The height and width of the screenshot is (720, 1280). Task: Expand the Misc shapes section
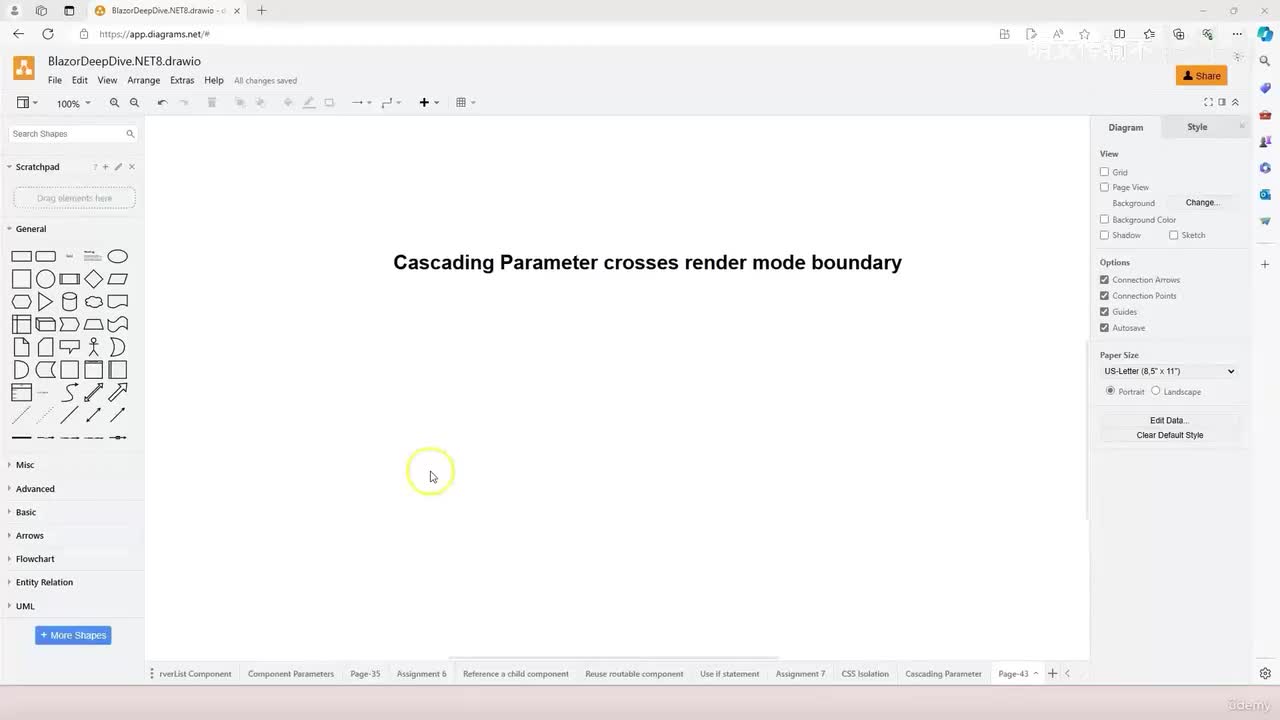[x=25, y=465]
